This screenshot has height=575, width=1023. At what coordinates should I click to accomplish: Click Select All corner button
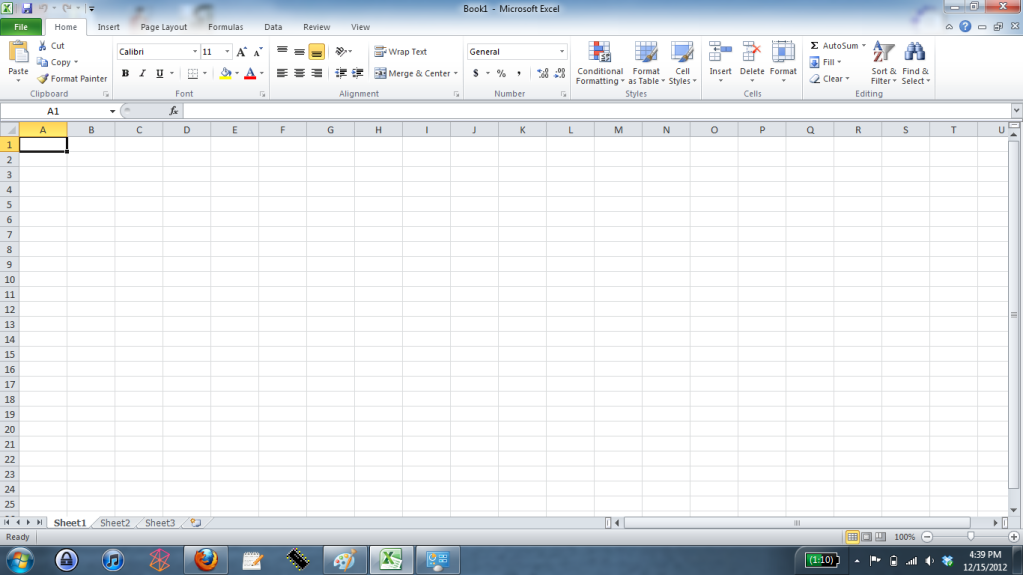[9, 130]
